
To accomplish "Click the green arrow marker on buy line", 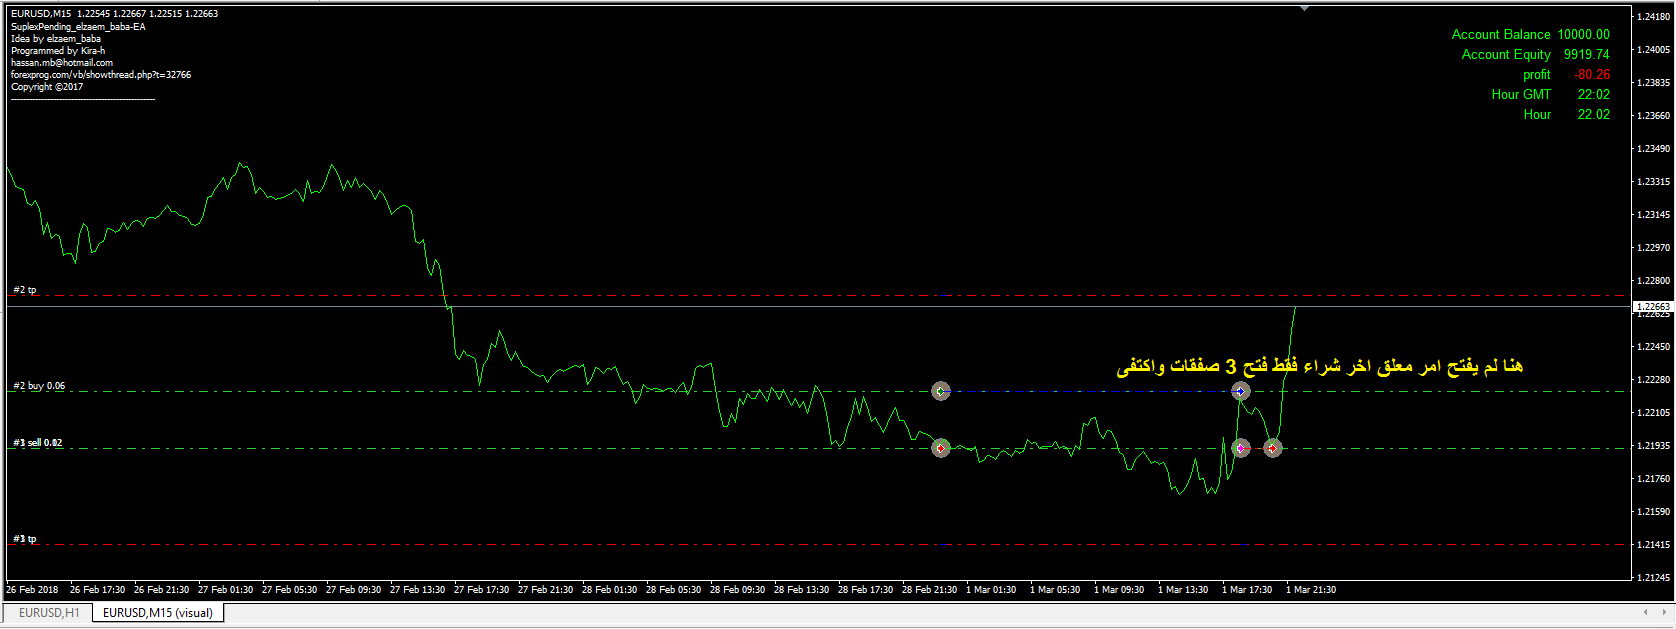I will point(940,391).
